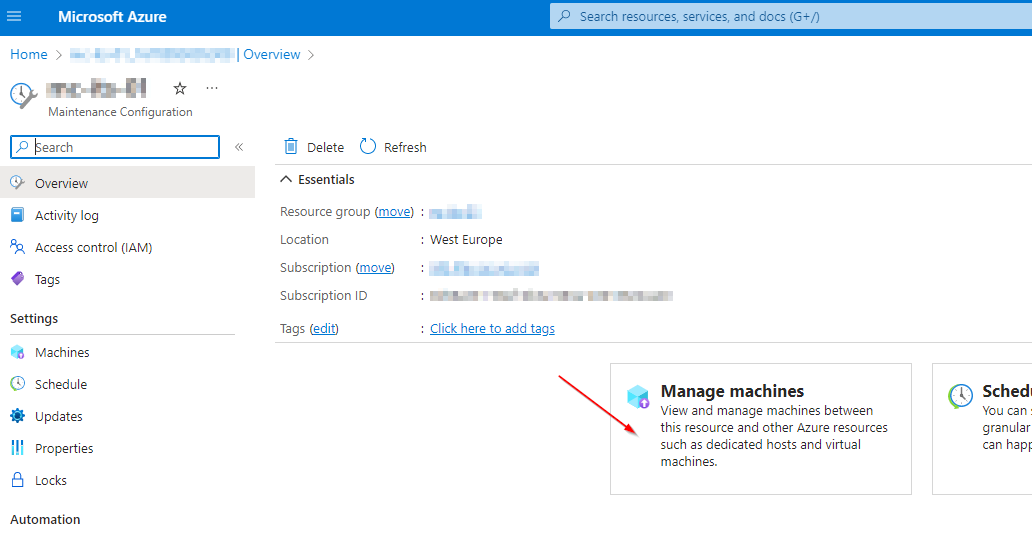Click move link next to Resource group
The width and height of the screenshot is (1032, 533).
pyautogui.click(x=394, y=212)
